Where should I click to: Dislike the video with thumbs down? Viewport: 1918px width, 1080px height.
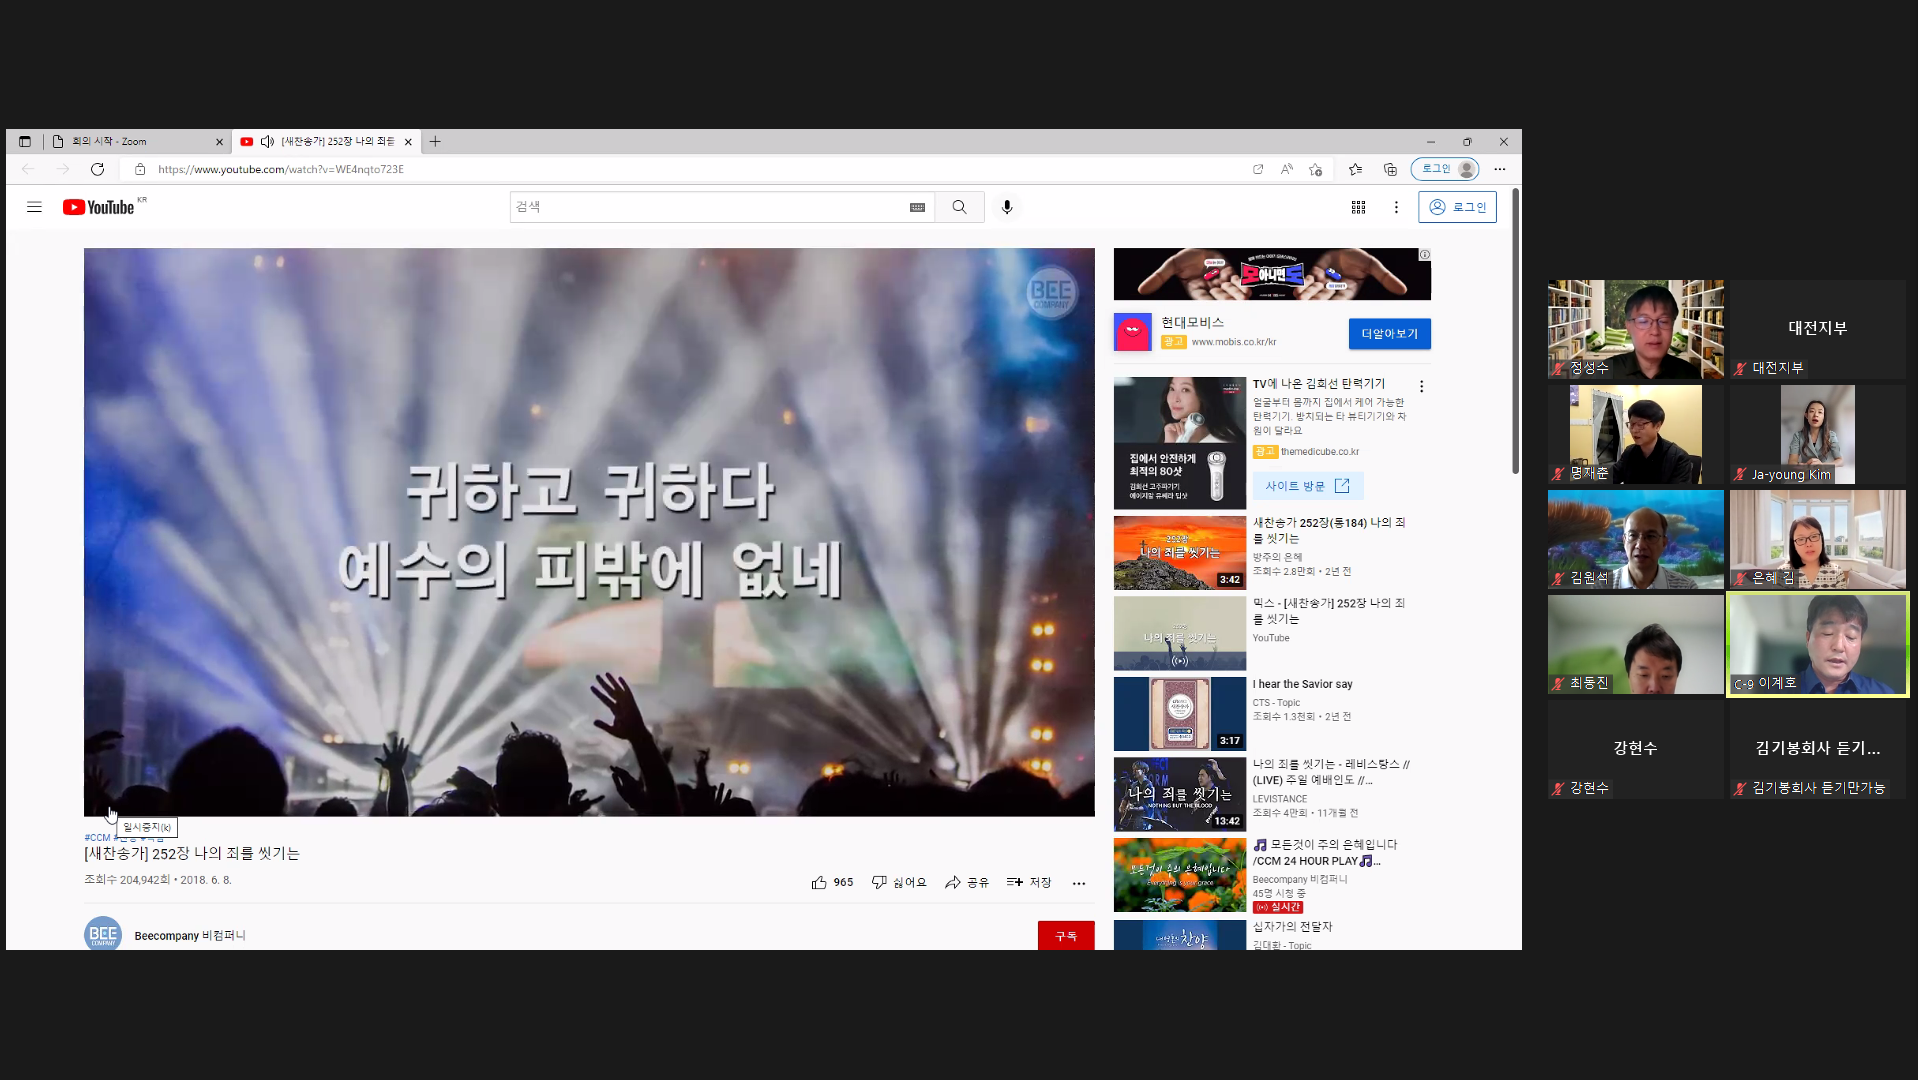pos(899,882)
